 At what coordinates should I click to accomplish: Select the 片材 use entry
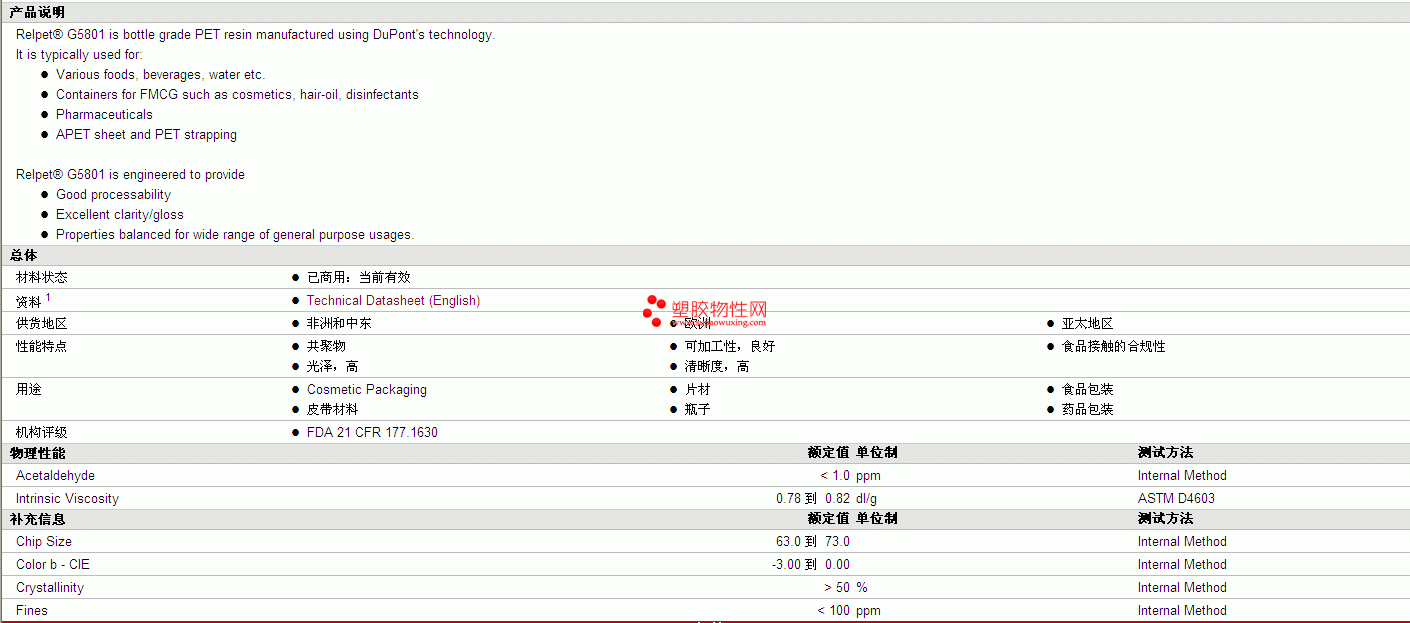(x=698, y=390)
